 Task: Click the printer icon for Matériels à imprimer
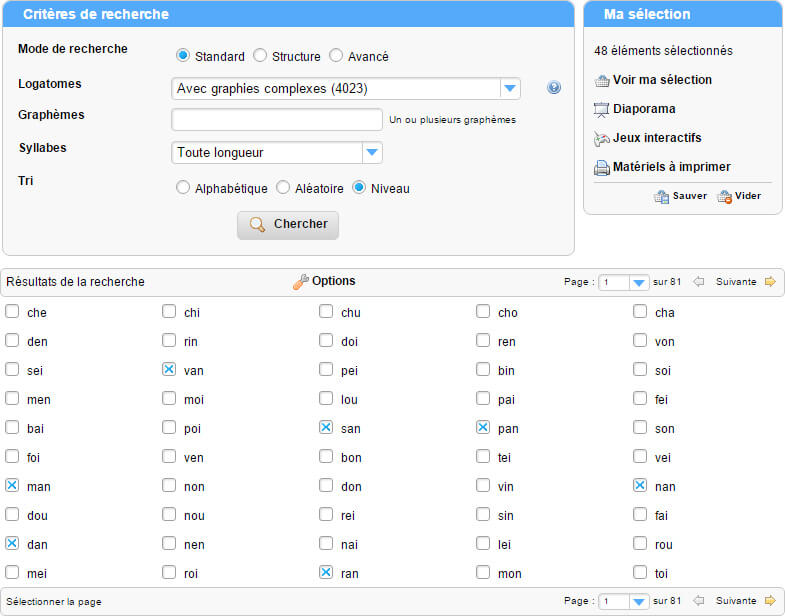[x=601, y=167]
